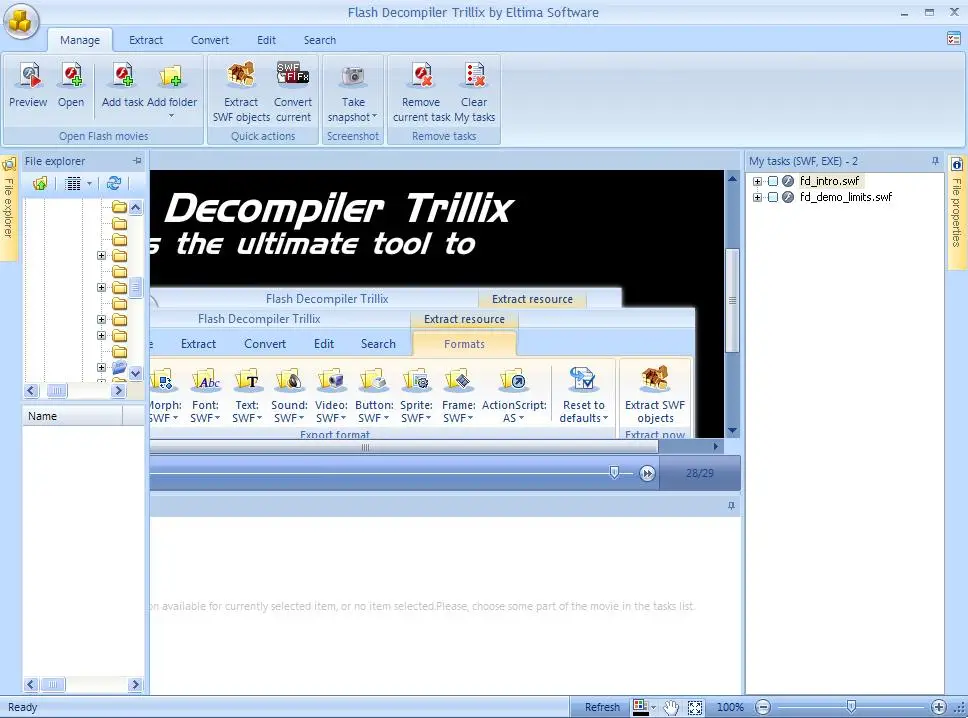Switch to the Extract tab beside Manage
This screenshot has height=718, width=968.
coord(146,40)
